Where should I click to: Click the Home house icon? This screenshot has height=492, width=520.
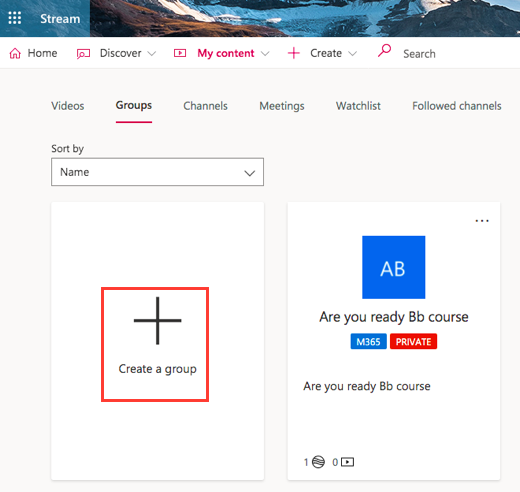click(15, 53)
